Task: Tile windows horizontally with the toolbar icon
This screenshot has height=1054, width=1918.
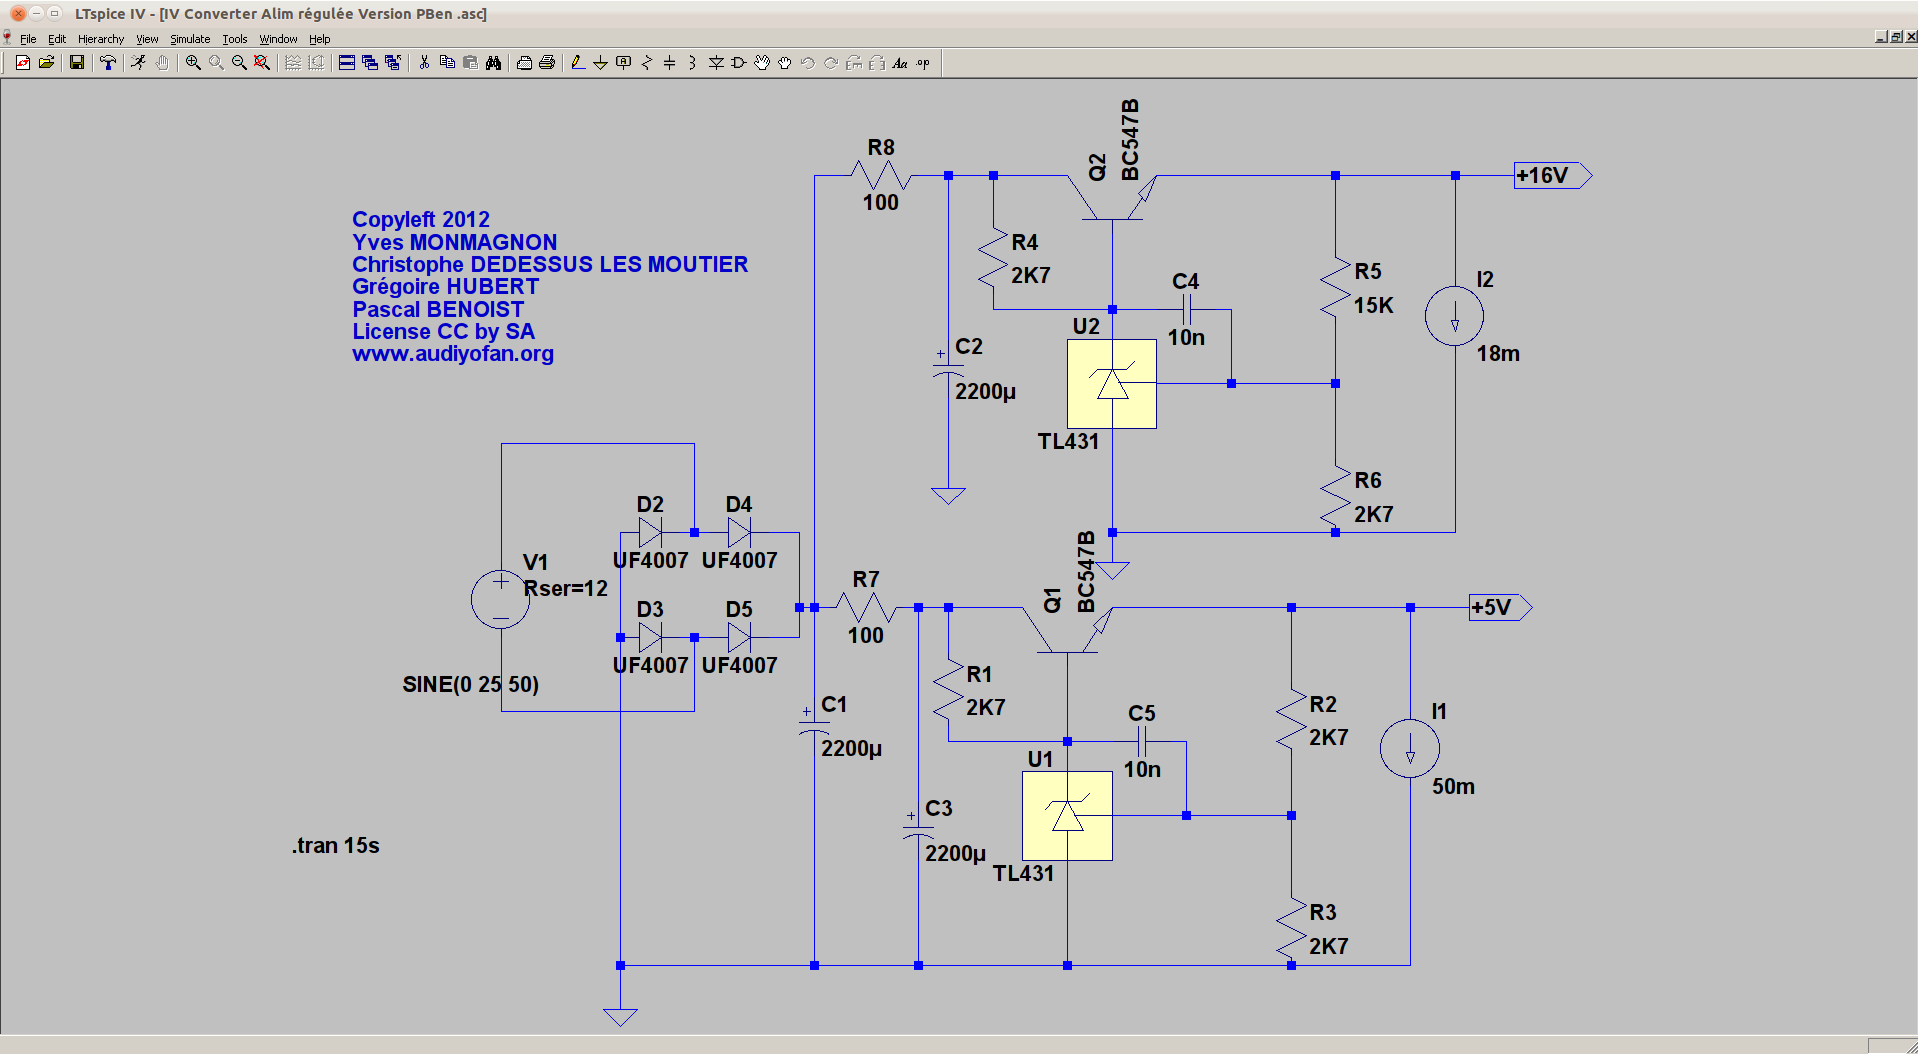Action: [347, 62]
